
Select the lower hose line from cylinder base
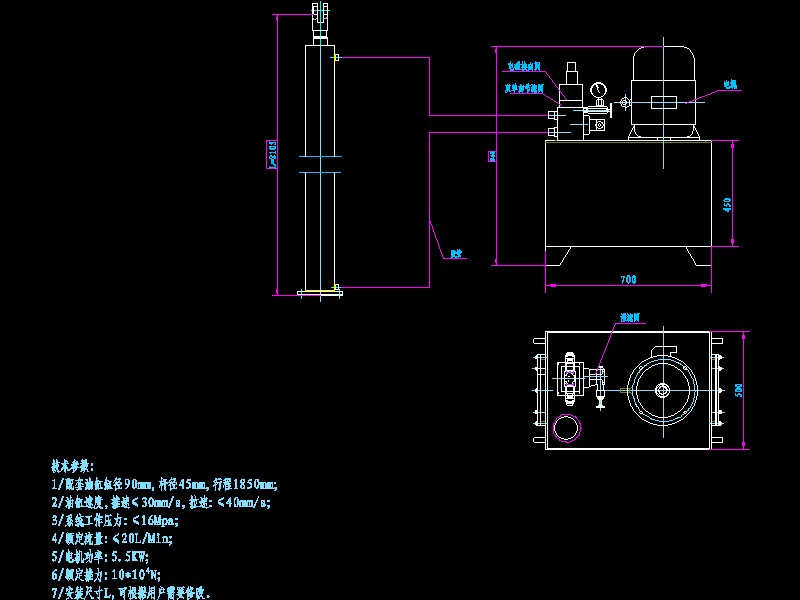coord(429,210)
